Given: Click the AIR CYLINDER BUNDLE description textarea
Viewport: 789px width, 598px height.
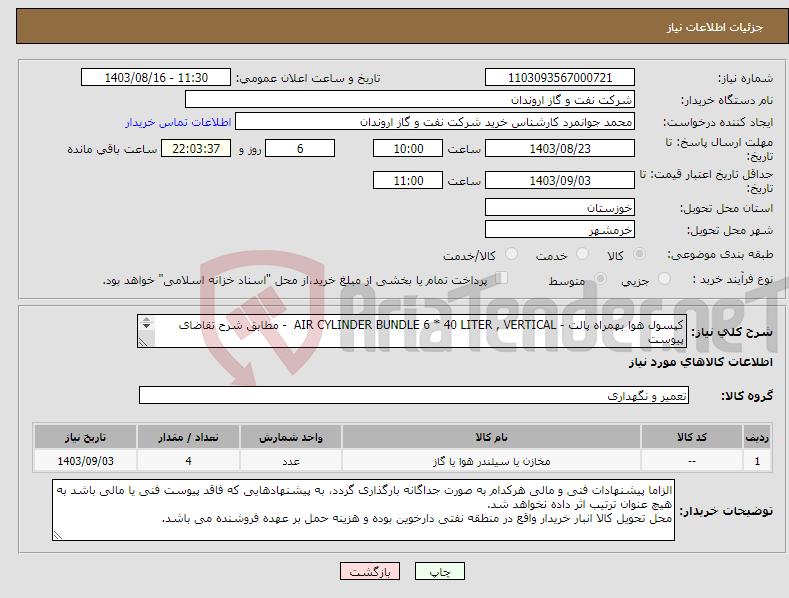Looking at the screenshot, I should click(x=412, y=331).
